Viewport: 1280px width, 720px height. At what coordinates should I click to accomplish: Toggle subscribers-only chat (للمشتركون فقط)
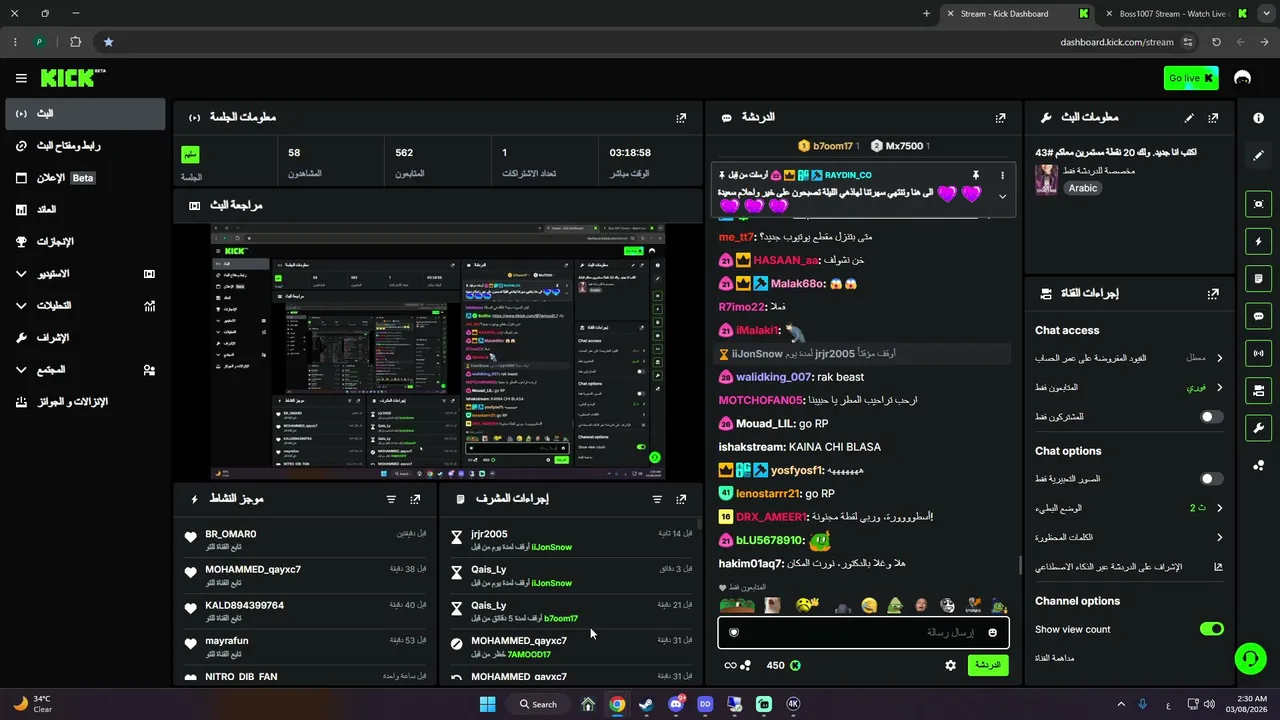pos(1211,417)
